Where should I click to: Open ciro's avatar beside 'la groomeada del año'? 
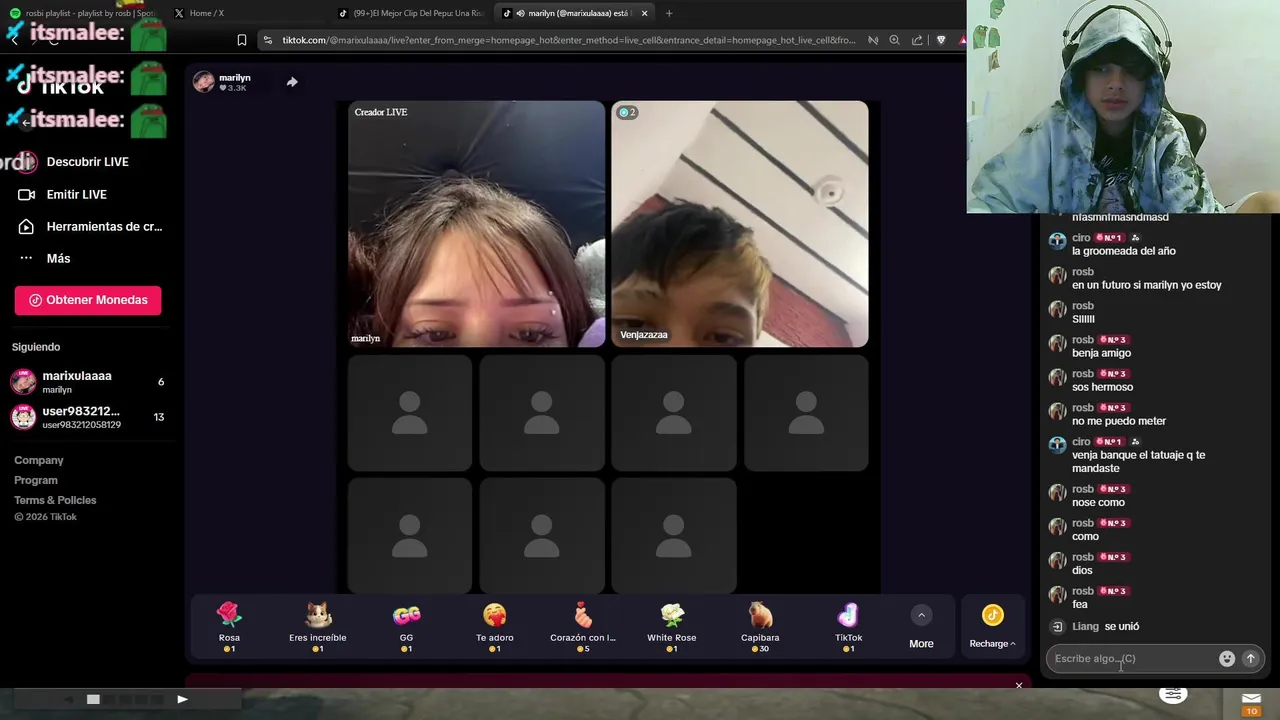[1057, 241]
